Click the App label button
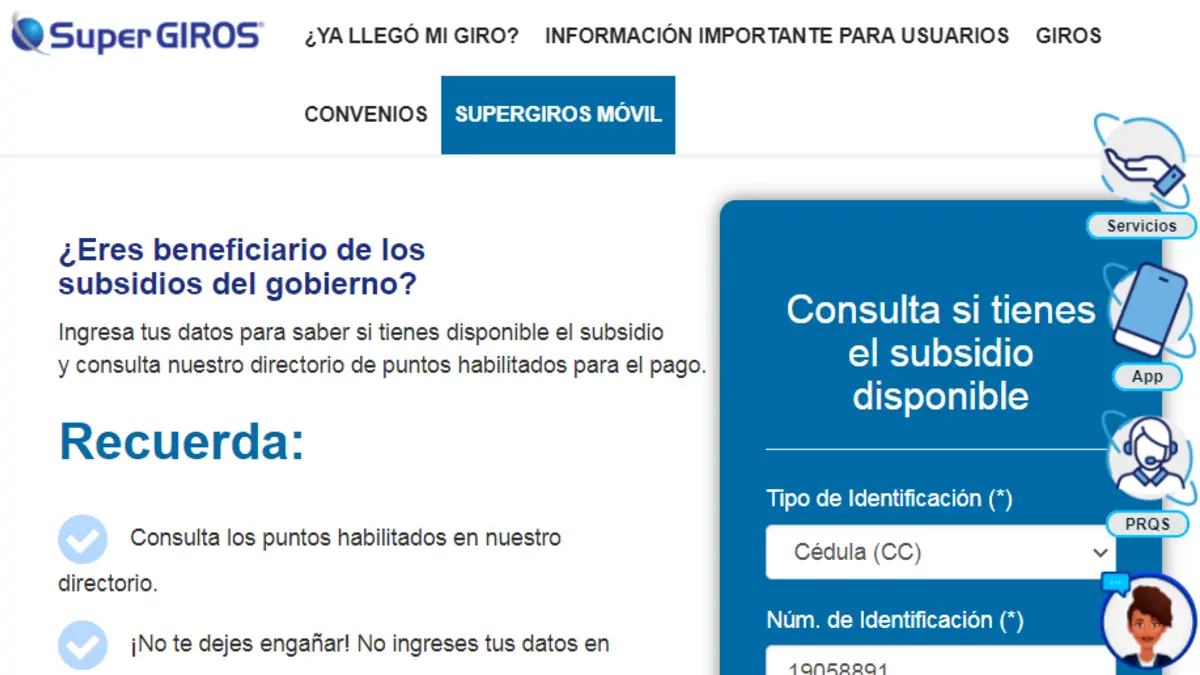The height and width of the screenshot is (675, 1200). tap(1147, 377)
